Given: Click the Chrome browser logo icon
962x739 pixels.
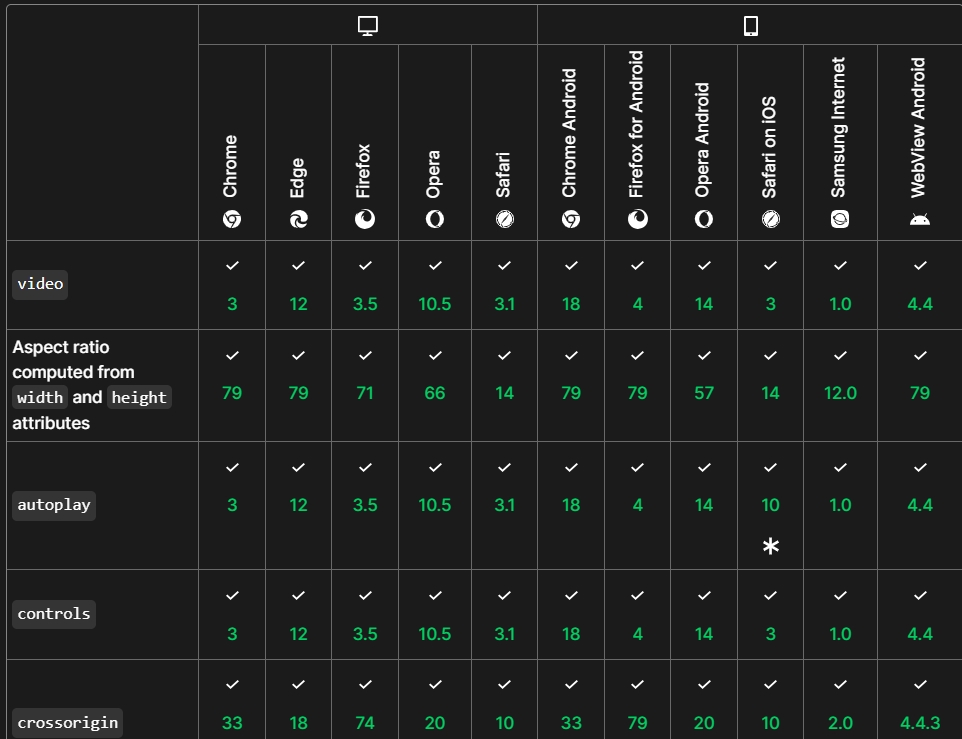Looking at the screenshot, I should pyautogui.click(x=232, y=219).
